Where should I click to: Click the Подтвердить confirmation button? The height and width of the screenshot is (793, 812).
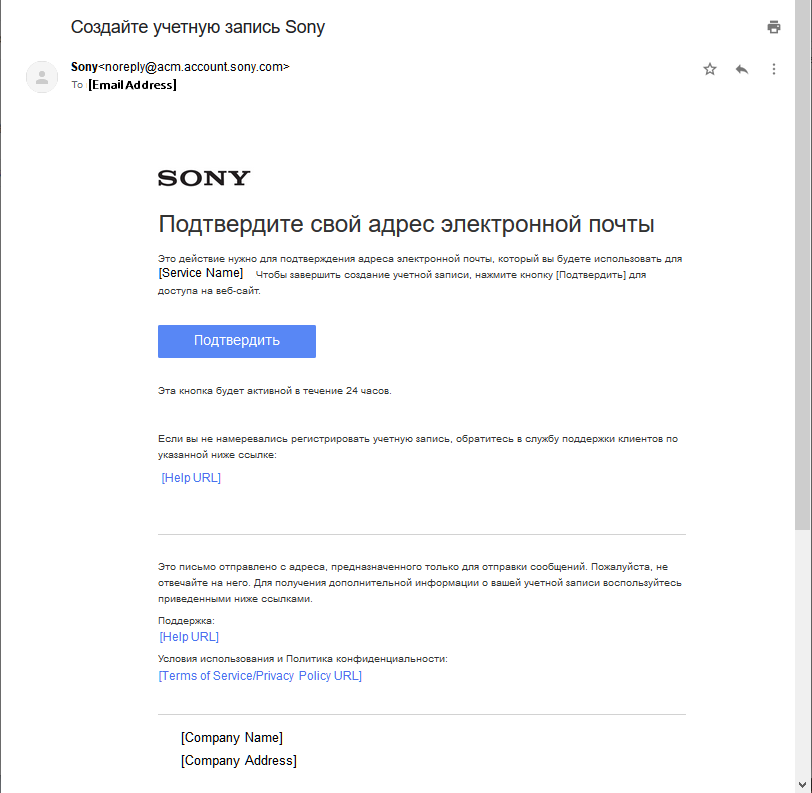pos(236,341)
